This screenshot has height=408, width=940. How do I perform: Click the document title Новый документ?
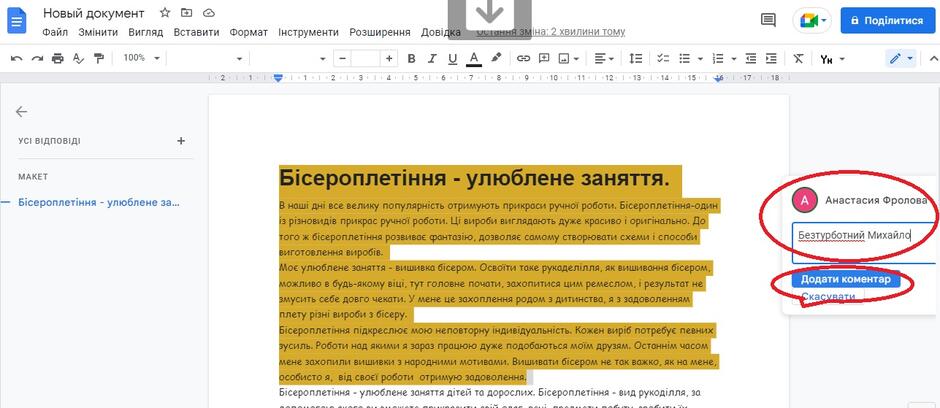pyautogui.click(x=94, y=13)
